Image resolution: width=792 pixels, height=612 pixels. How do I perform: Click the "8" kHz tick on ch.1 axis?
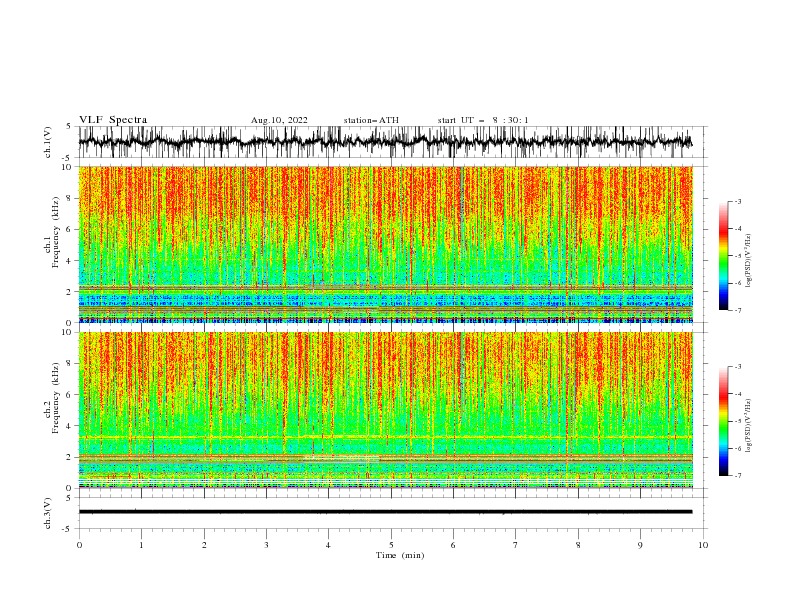click(70, 198)
